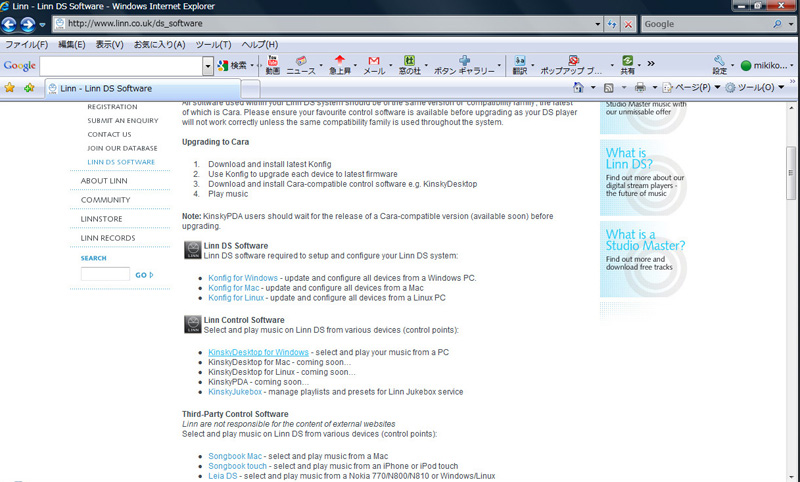The height and width of the screenshot is (482, 800).
Task: Open the ヘルプ(H) menu
Action: pos(260,44)
